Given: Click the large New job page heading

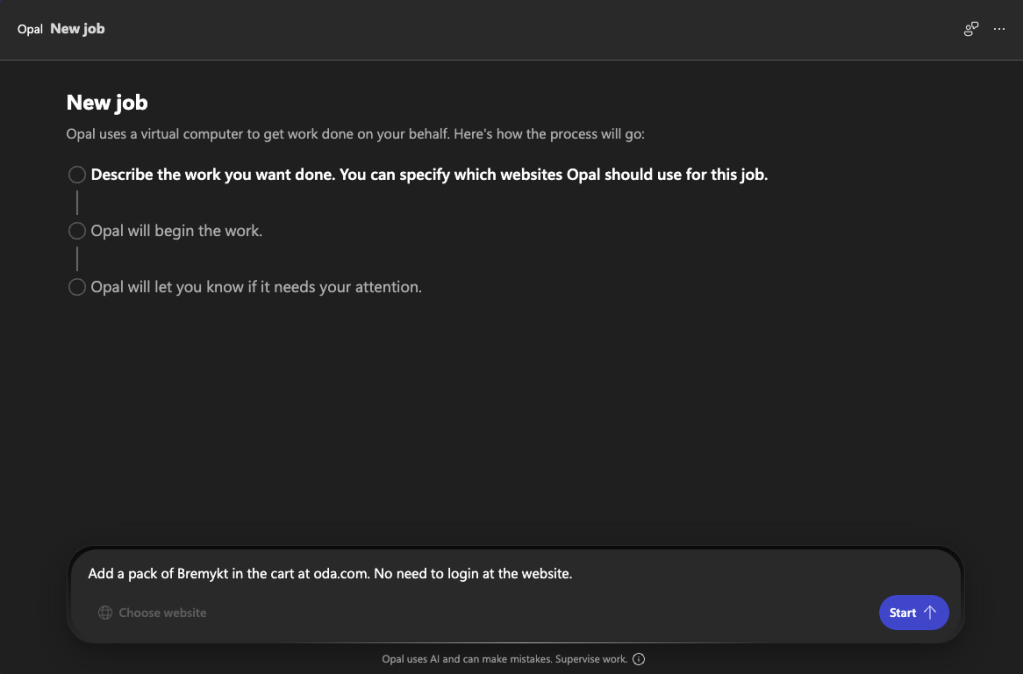Looking at the screenshot, I should coord(107,102).
